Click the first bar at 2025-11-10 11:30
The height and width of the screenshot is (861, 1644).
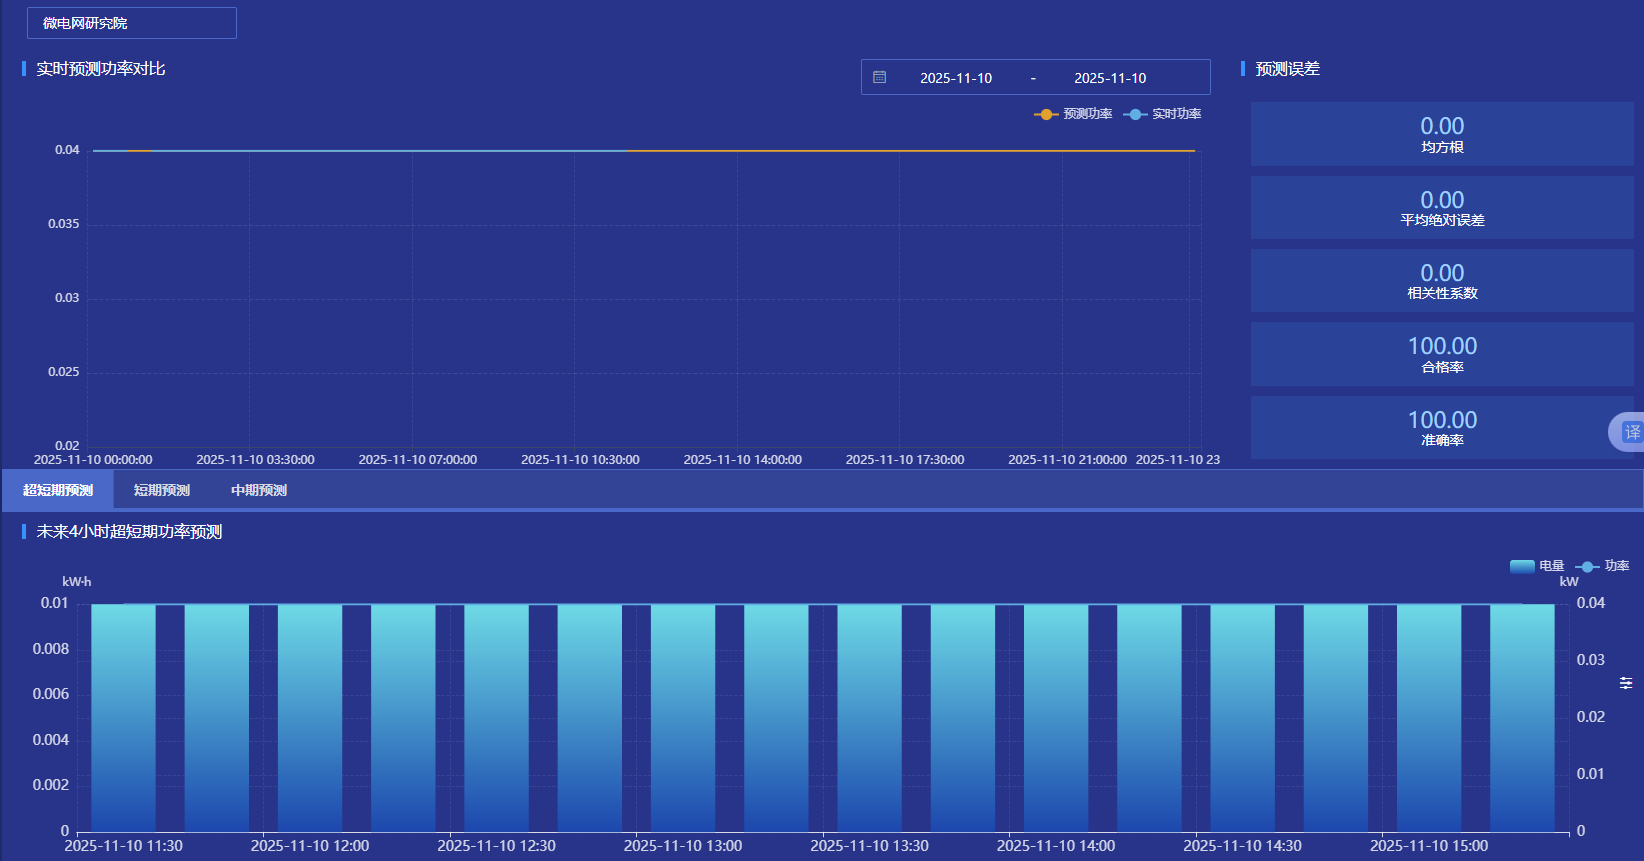tap(124, 717)
